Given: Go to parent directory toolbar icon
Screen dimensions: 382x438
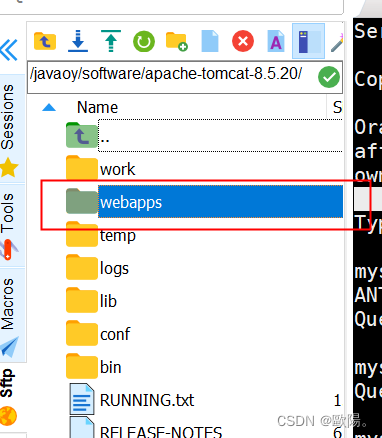Looking at the screenshot, I should pyautogui.click(x=45, y=41).
